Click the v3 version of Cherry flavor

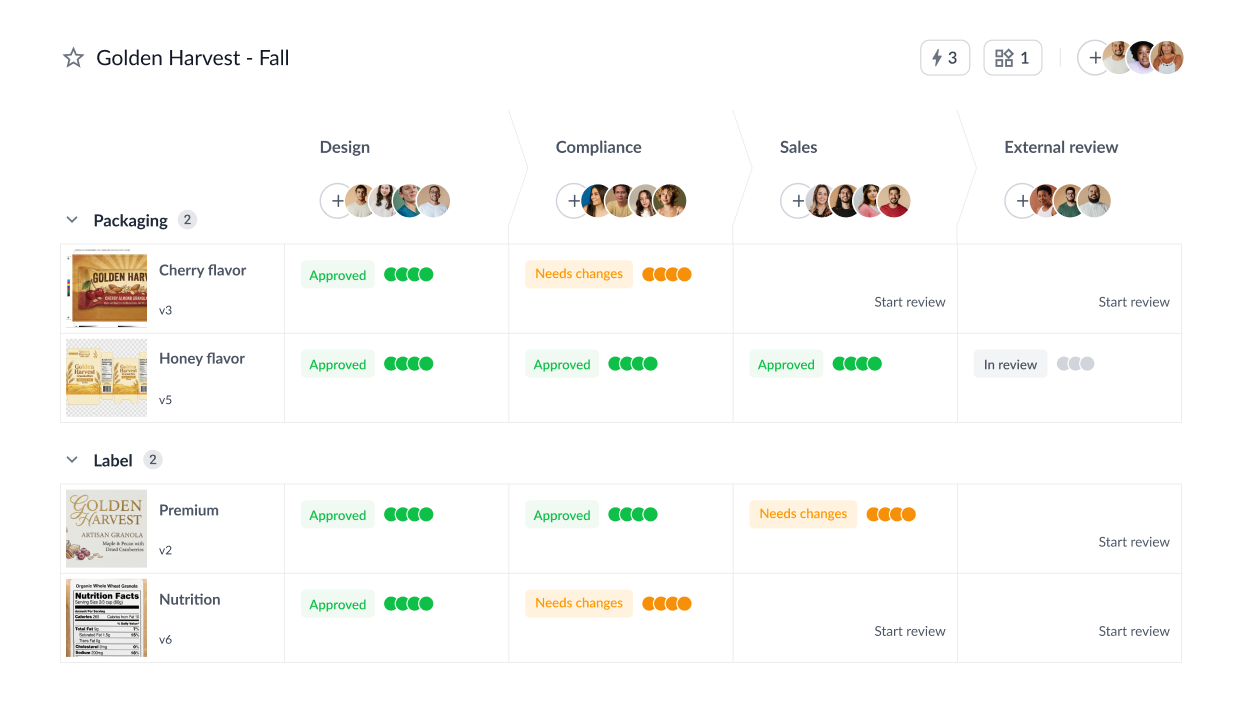click(x=166, y=310)
